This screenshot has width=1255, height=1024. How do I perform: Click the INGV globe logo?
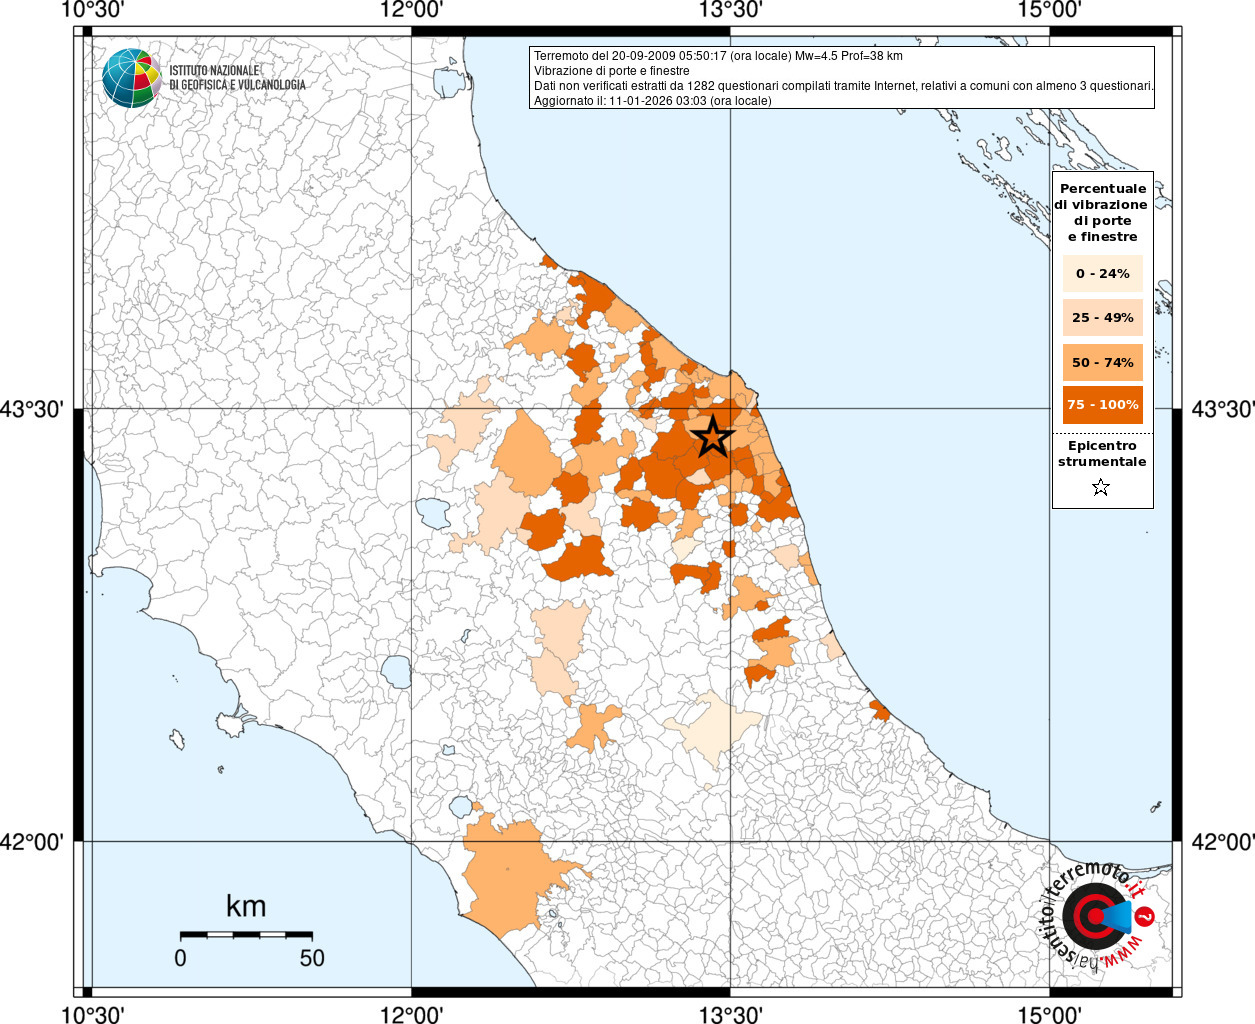point(131,78)
